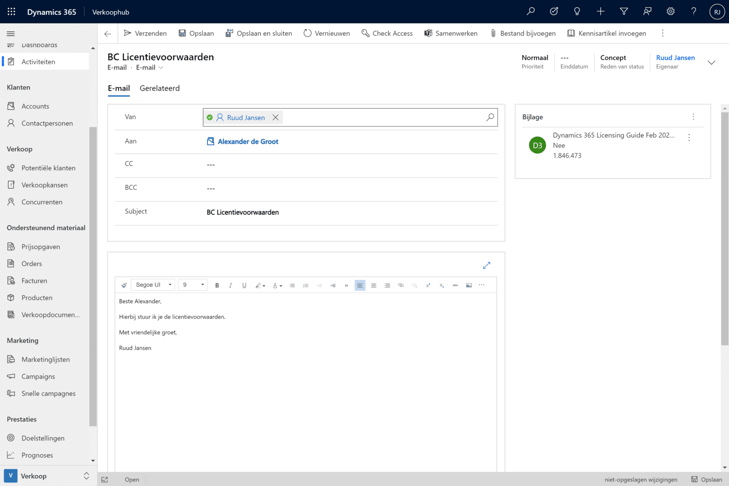This screenshot has height=486, width=729.
Task: Collapse the hamburger navigation menu
Action: [11, 33]
